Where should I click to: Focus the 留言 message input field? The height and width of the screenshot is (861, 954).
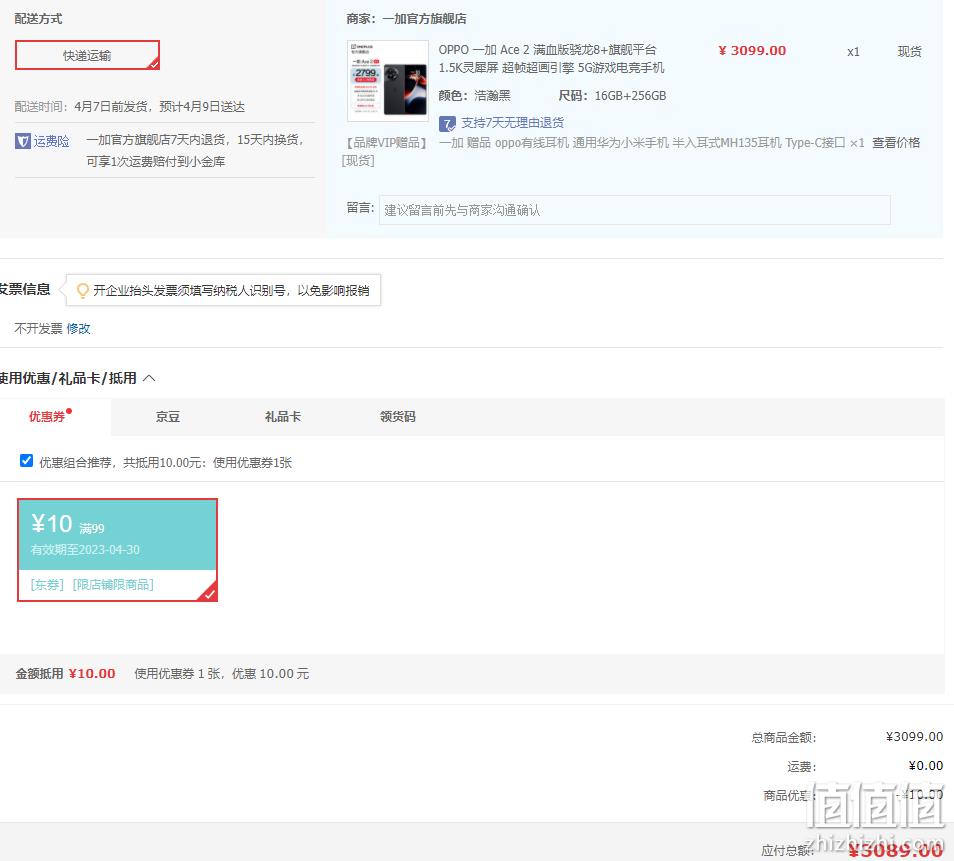point(635,210)
